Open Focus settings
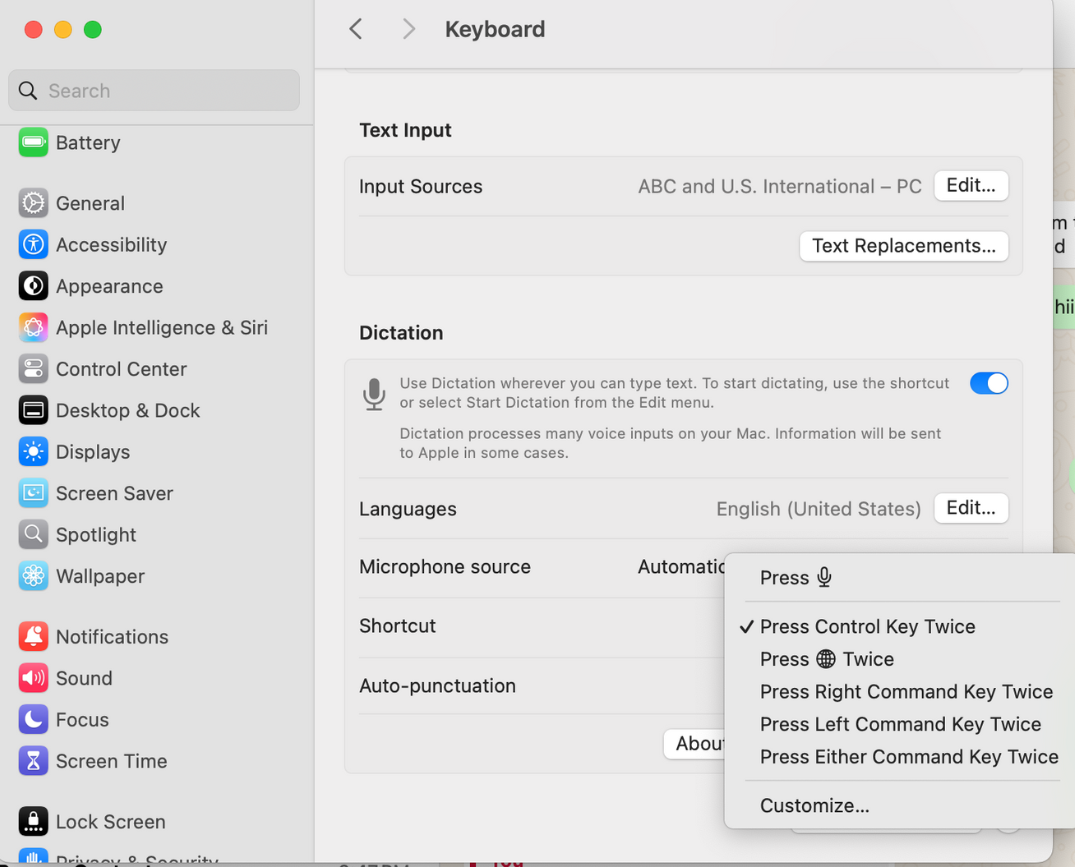 (x=82, y=720)
